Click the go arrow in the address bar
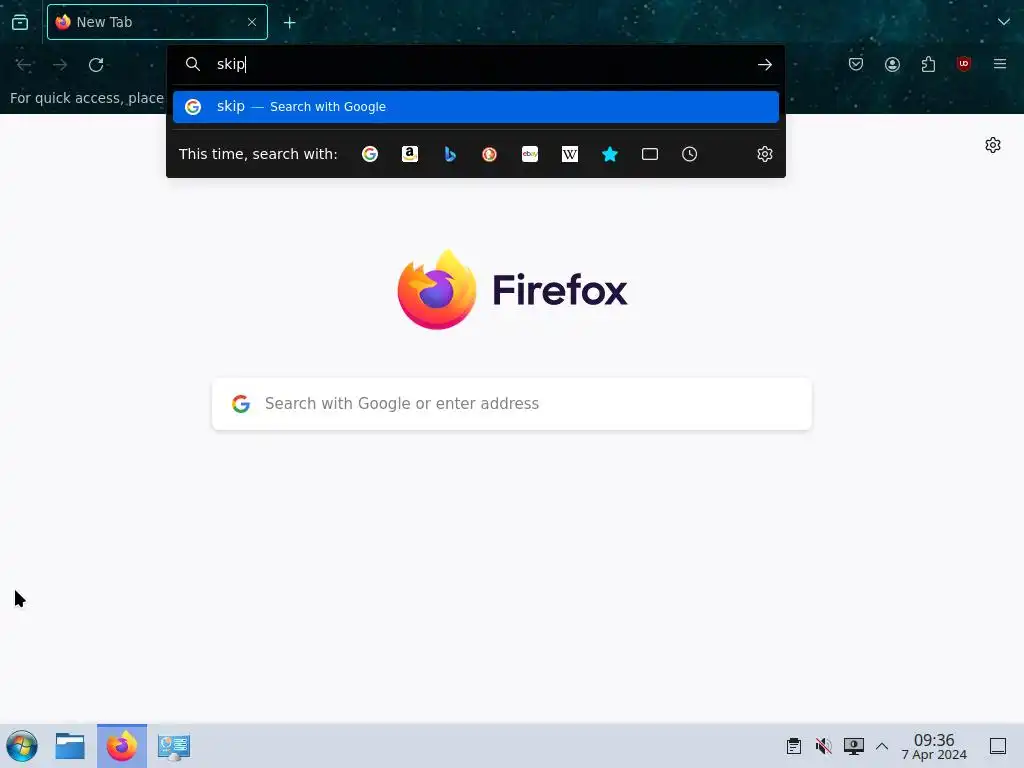The image size is (1024, 768). tap(765, 65)
